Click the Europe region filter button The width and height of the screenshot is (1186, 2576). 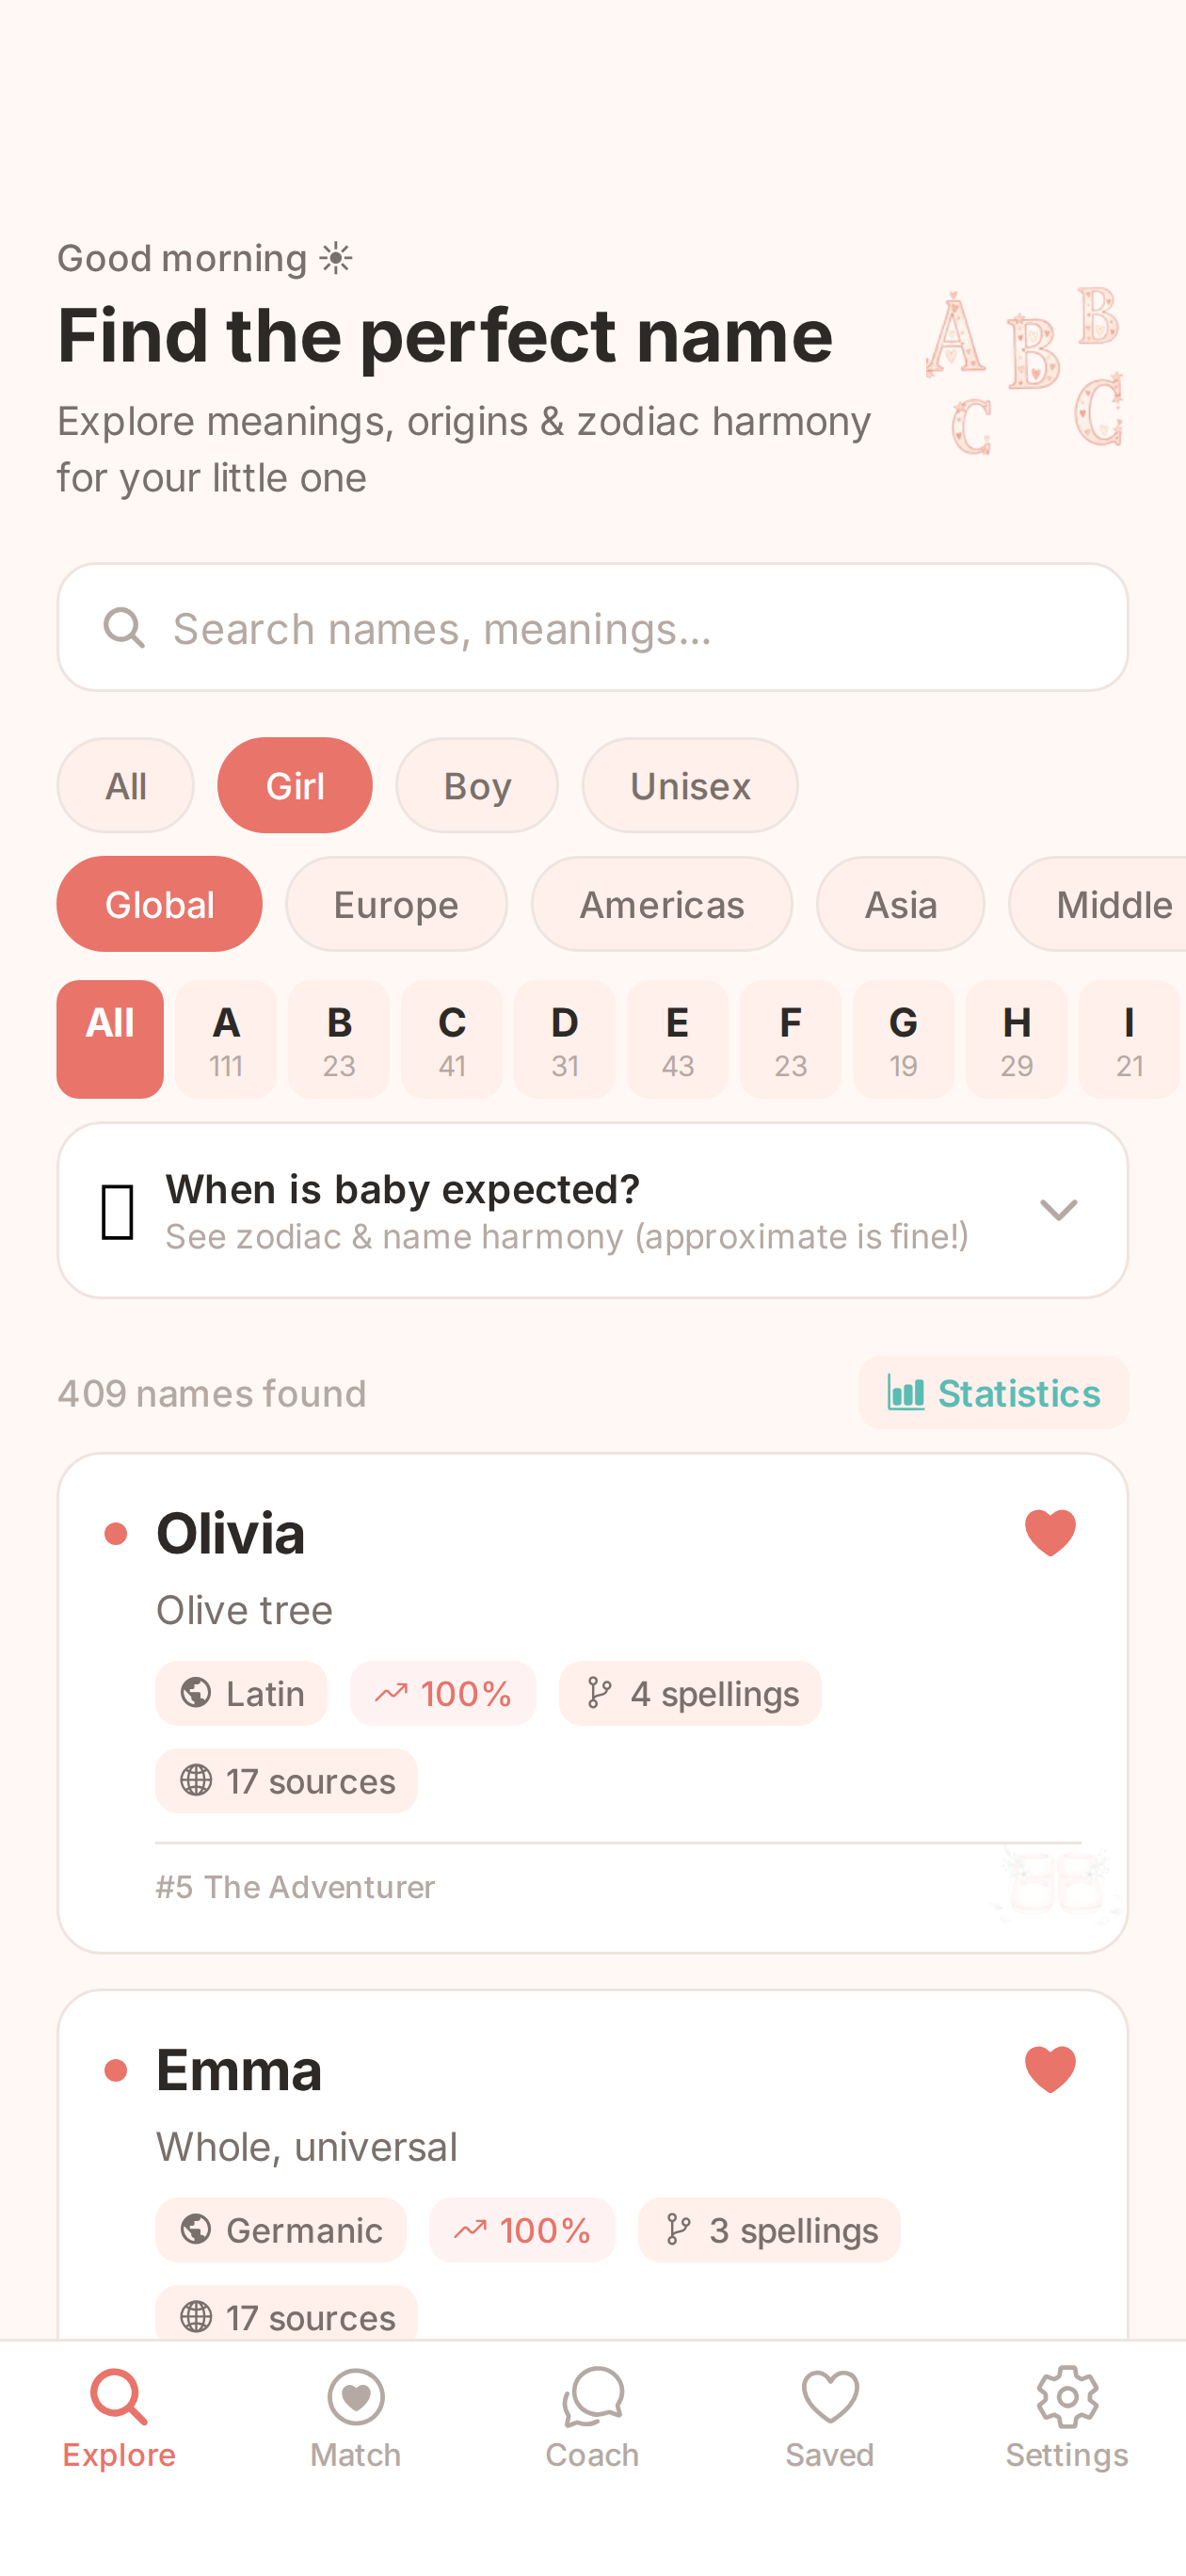point(396,903)
